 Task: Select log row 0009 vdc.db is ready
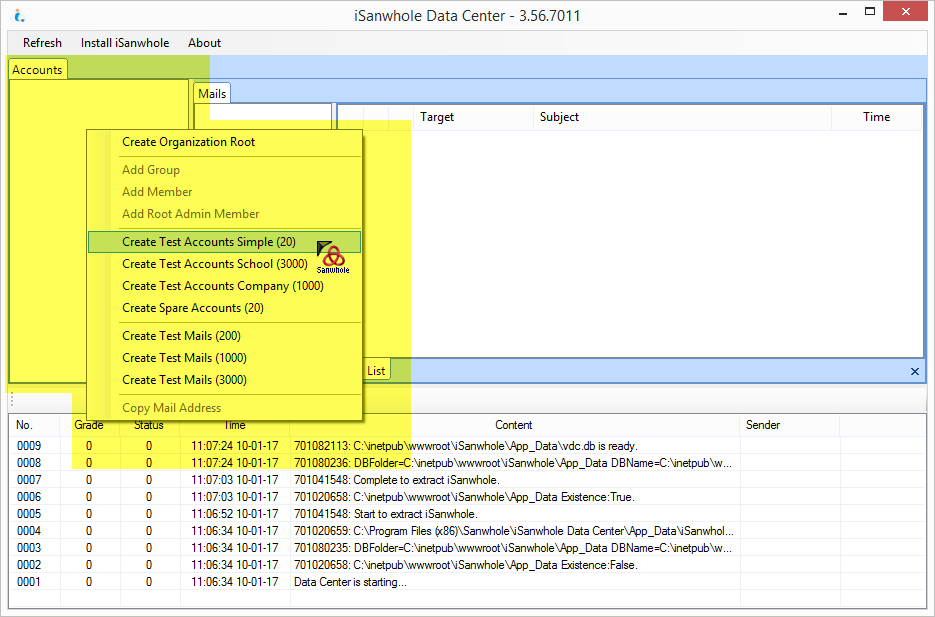point(467,446)
